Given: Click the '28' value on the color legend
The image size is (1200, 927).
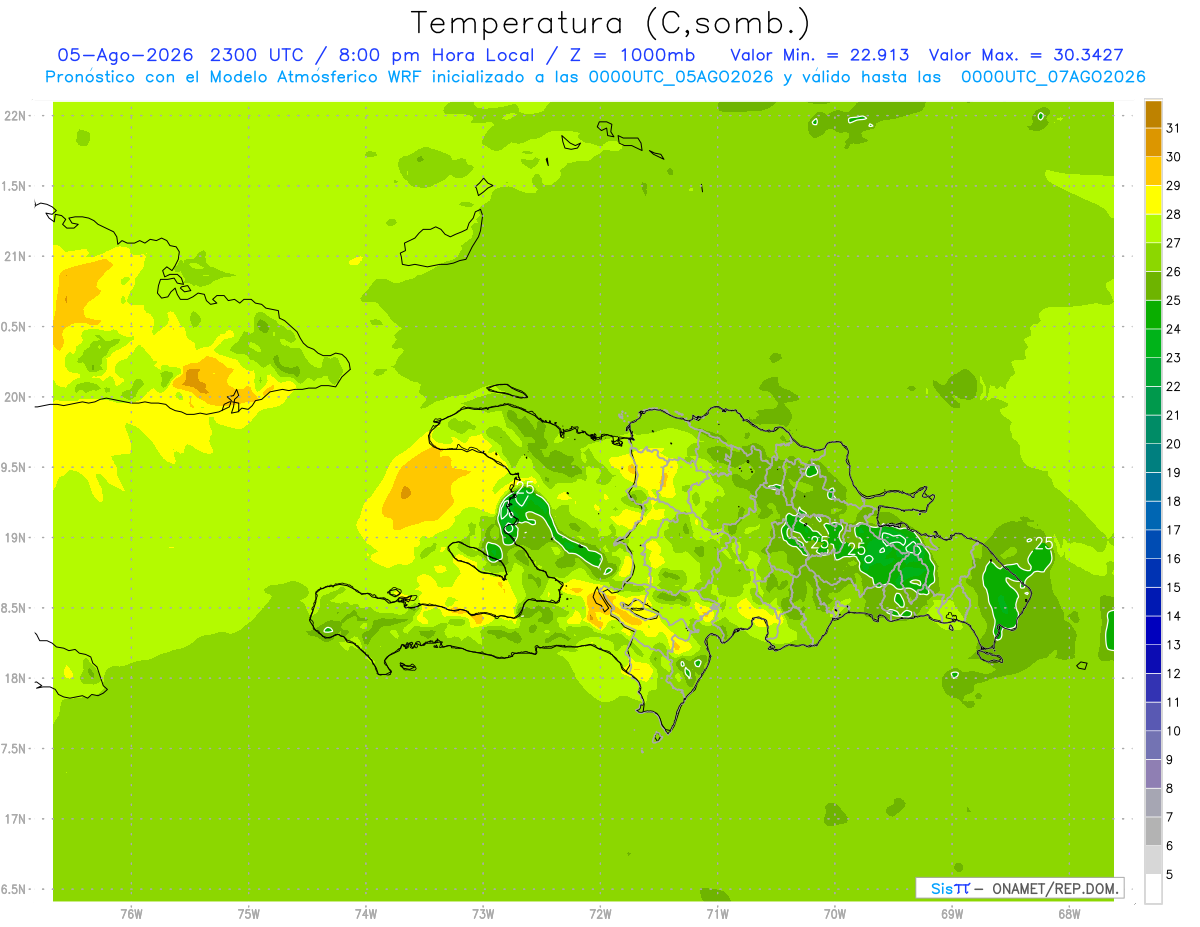Looking at the screenshot, I should [1174, 214].
